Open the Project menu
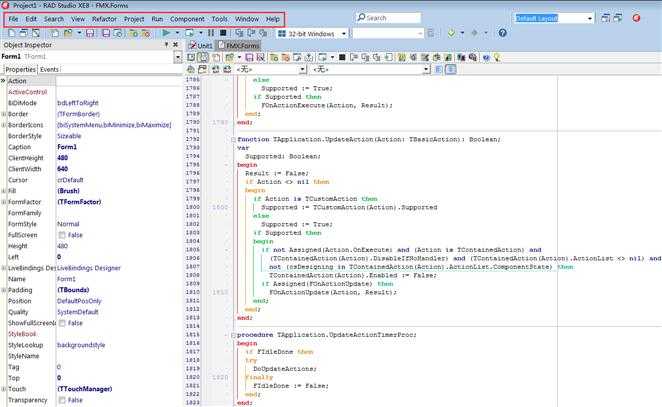This screenshot has height=407, width=662. pos(134,19)
